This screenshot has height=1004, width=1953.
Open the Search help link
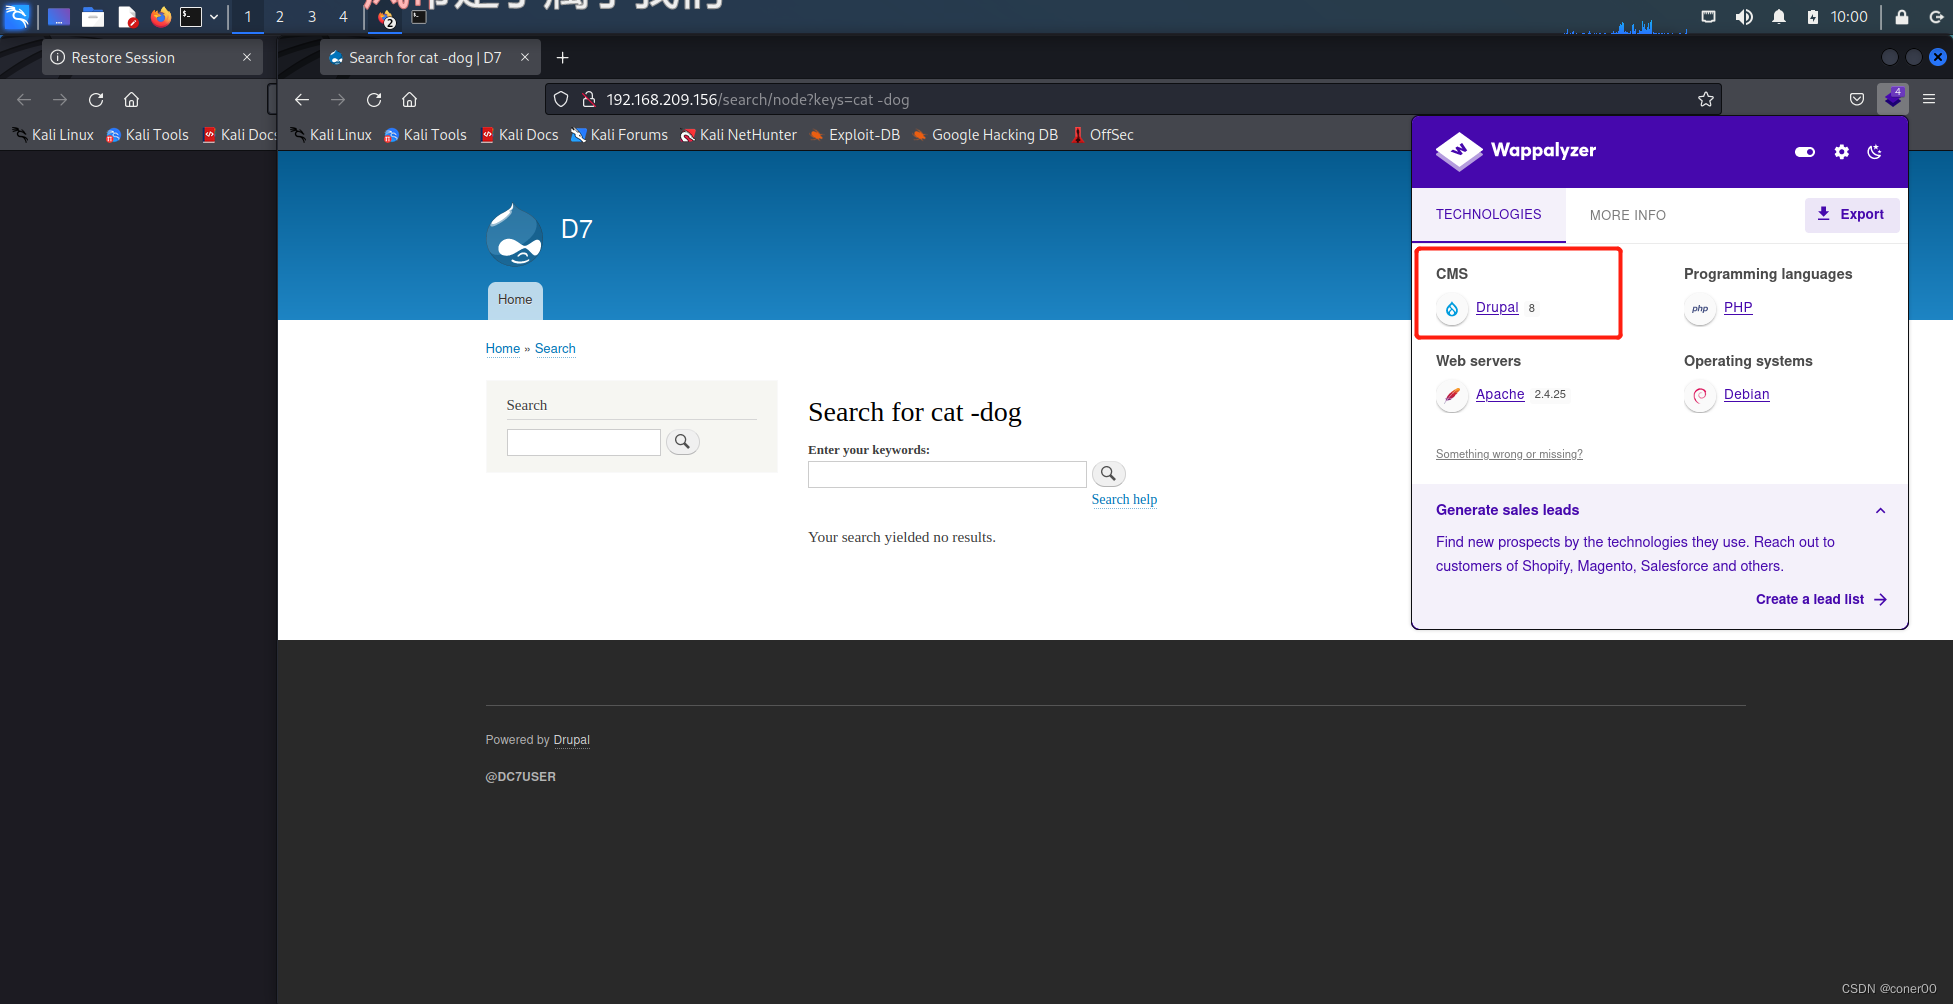pyautogui.click(x=1124, y=499)
